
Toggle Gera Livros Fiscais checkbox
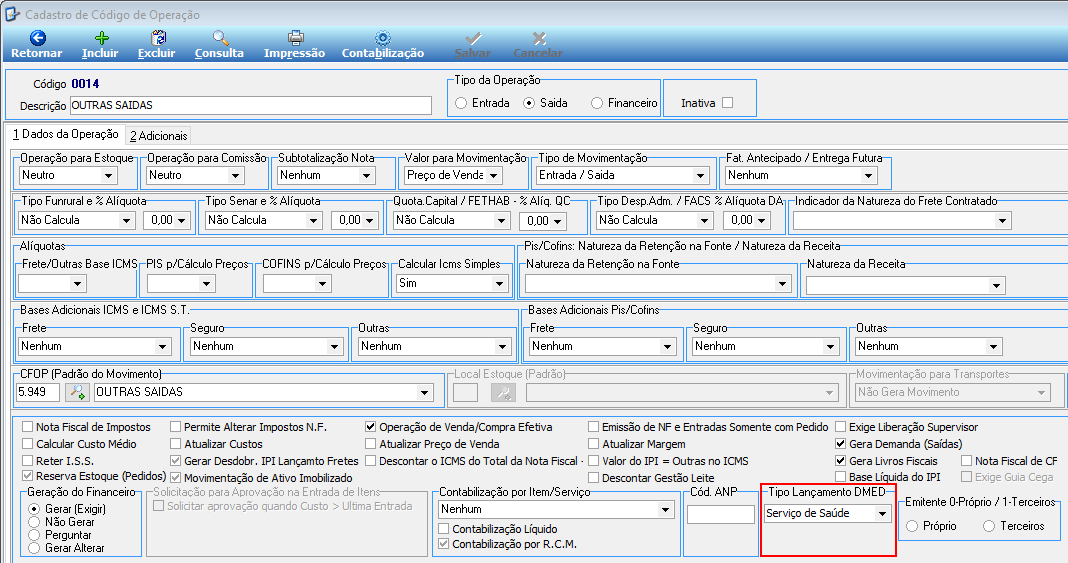tap(841, 461)
